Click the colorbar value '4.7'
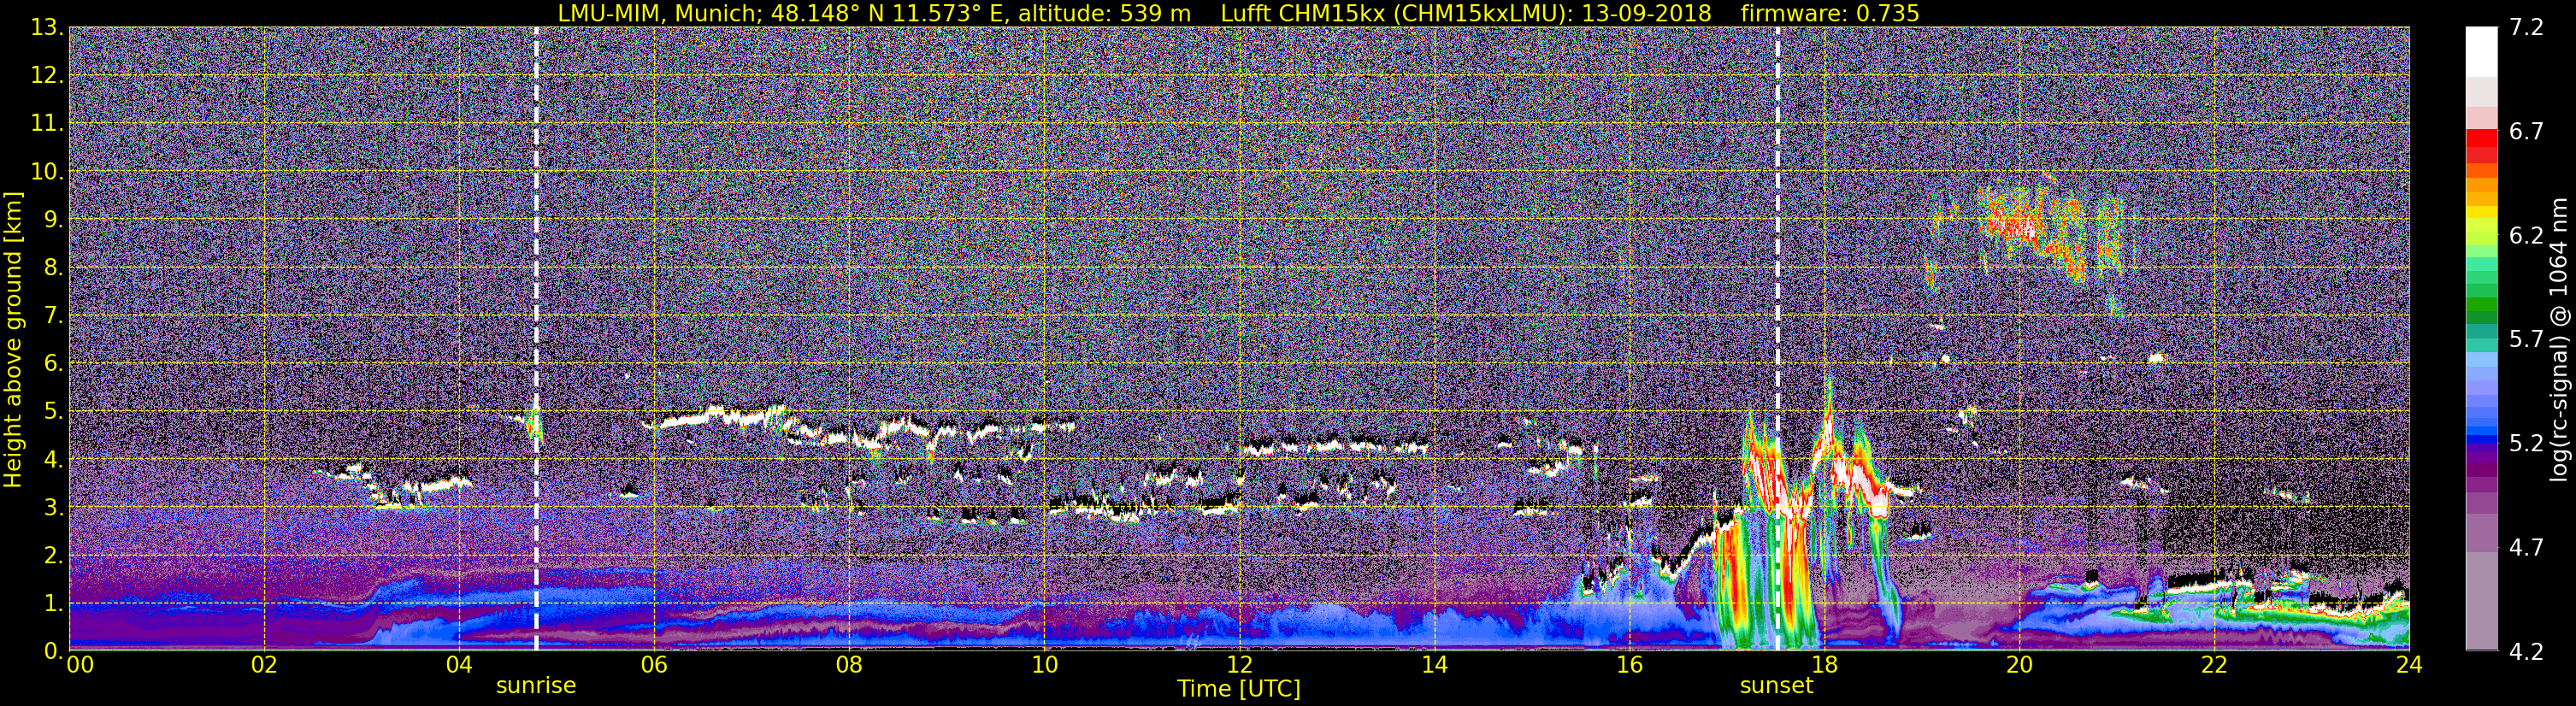This screenshot has height=706, width=2576. (2526, 547)
